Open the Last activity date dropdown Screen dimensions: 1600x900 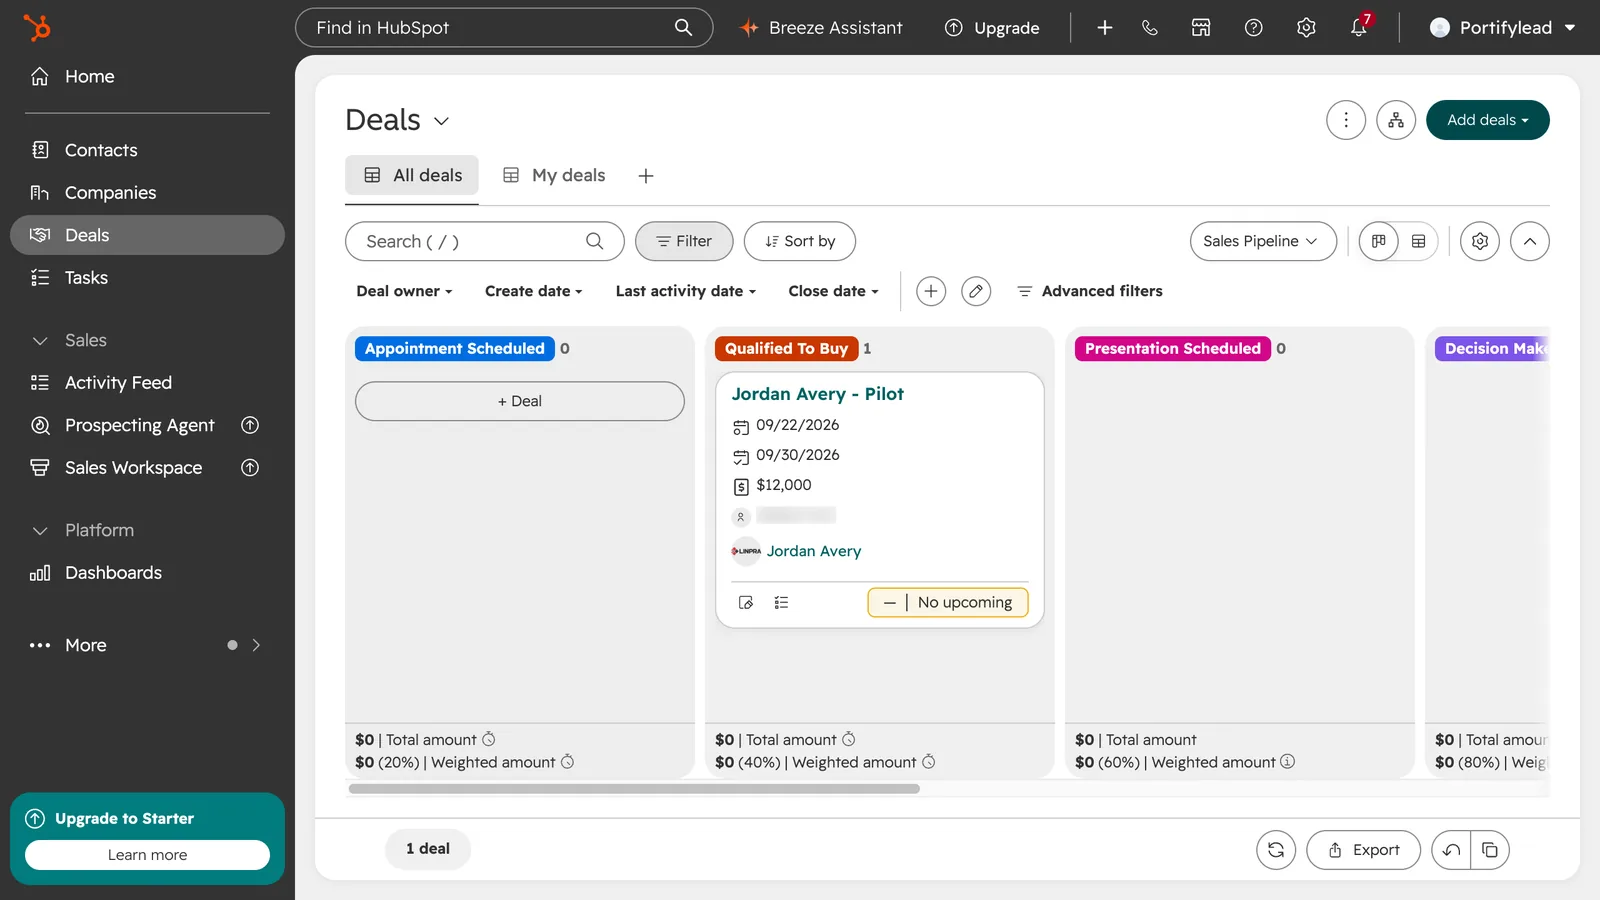[x=686, y=291]
